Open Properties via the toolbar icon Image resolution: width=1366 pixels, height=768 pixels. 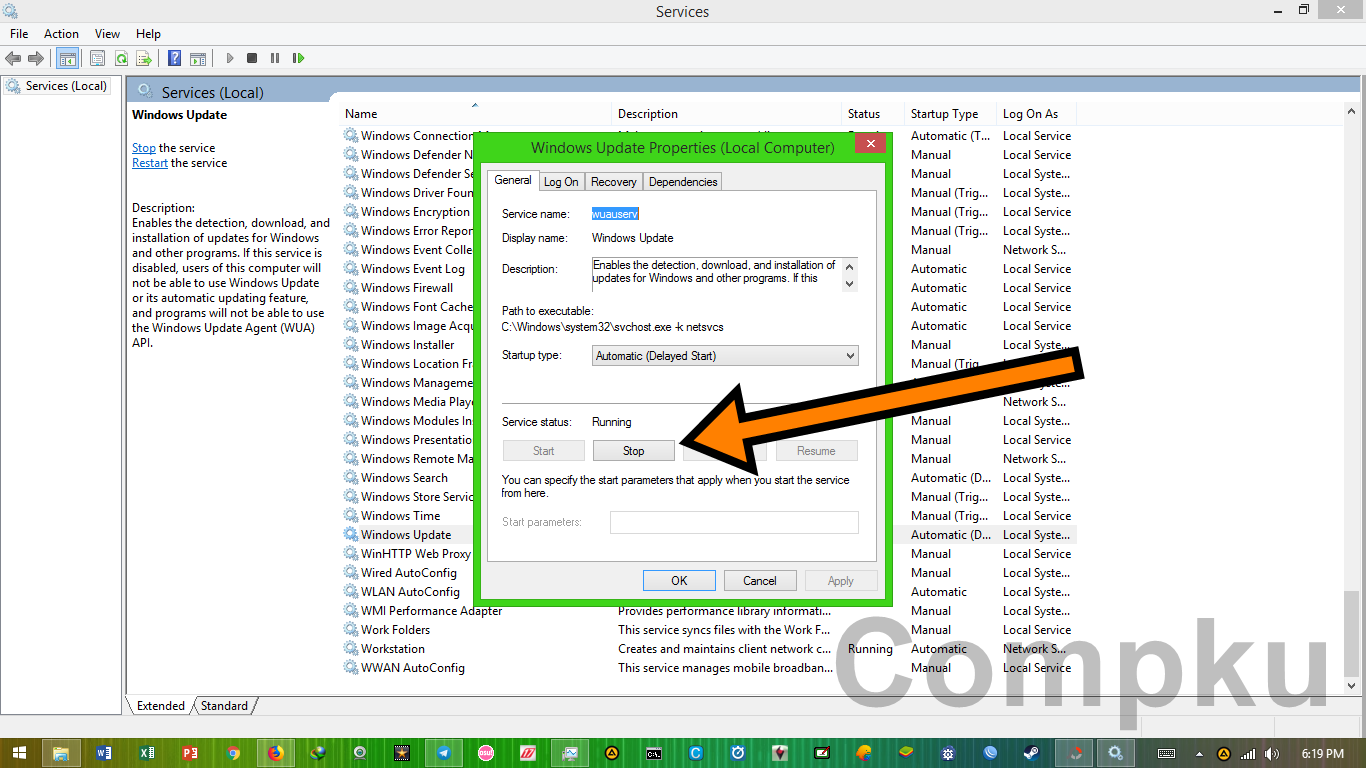click(97, 58)
